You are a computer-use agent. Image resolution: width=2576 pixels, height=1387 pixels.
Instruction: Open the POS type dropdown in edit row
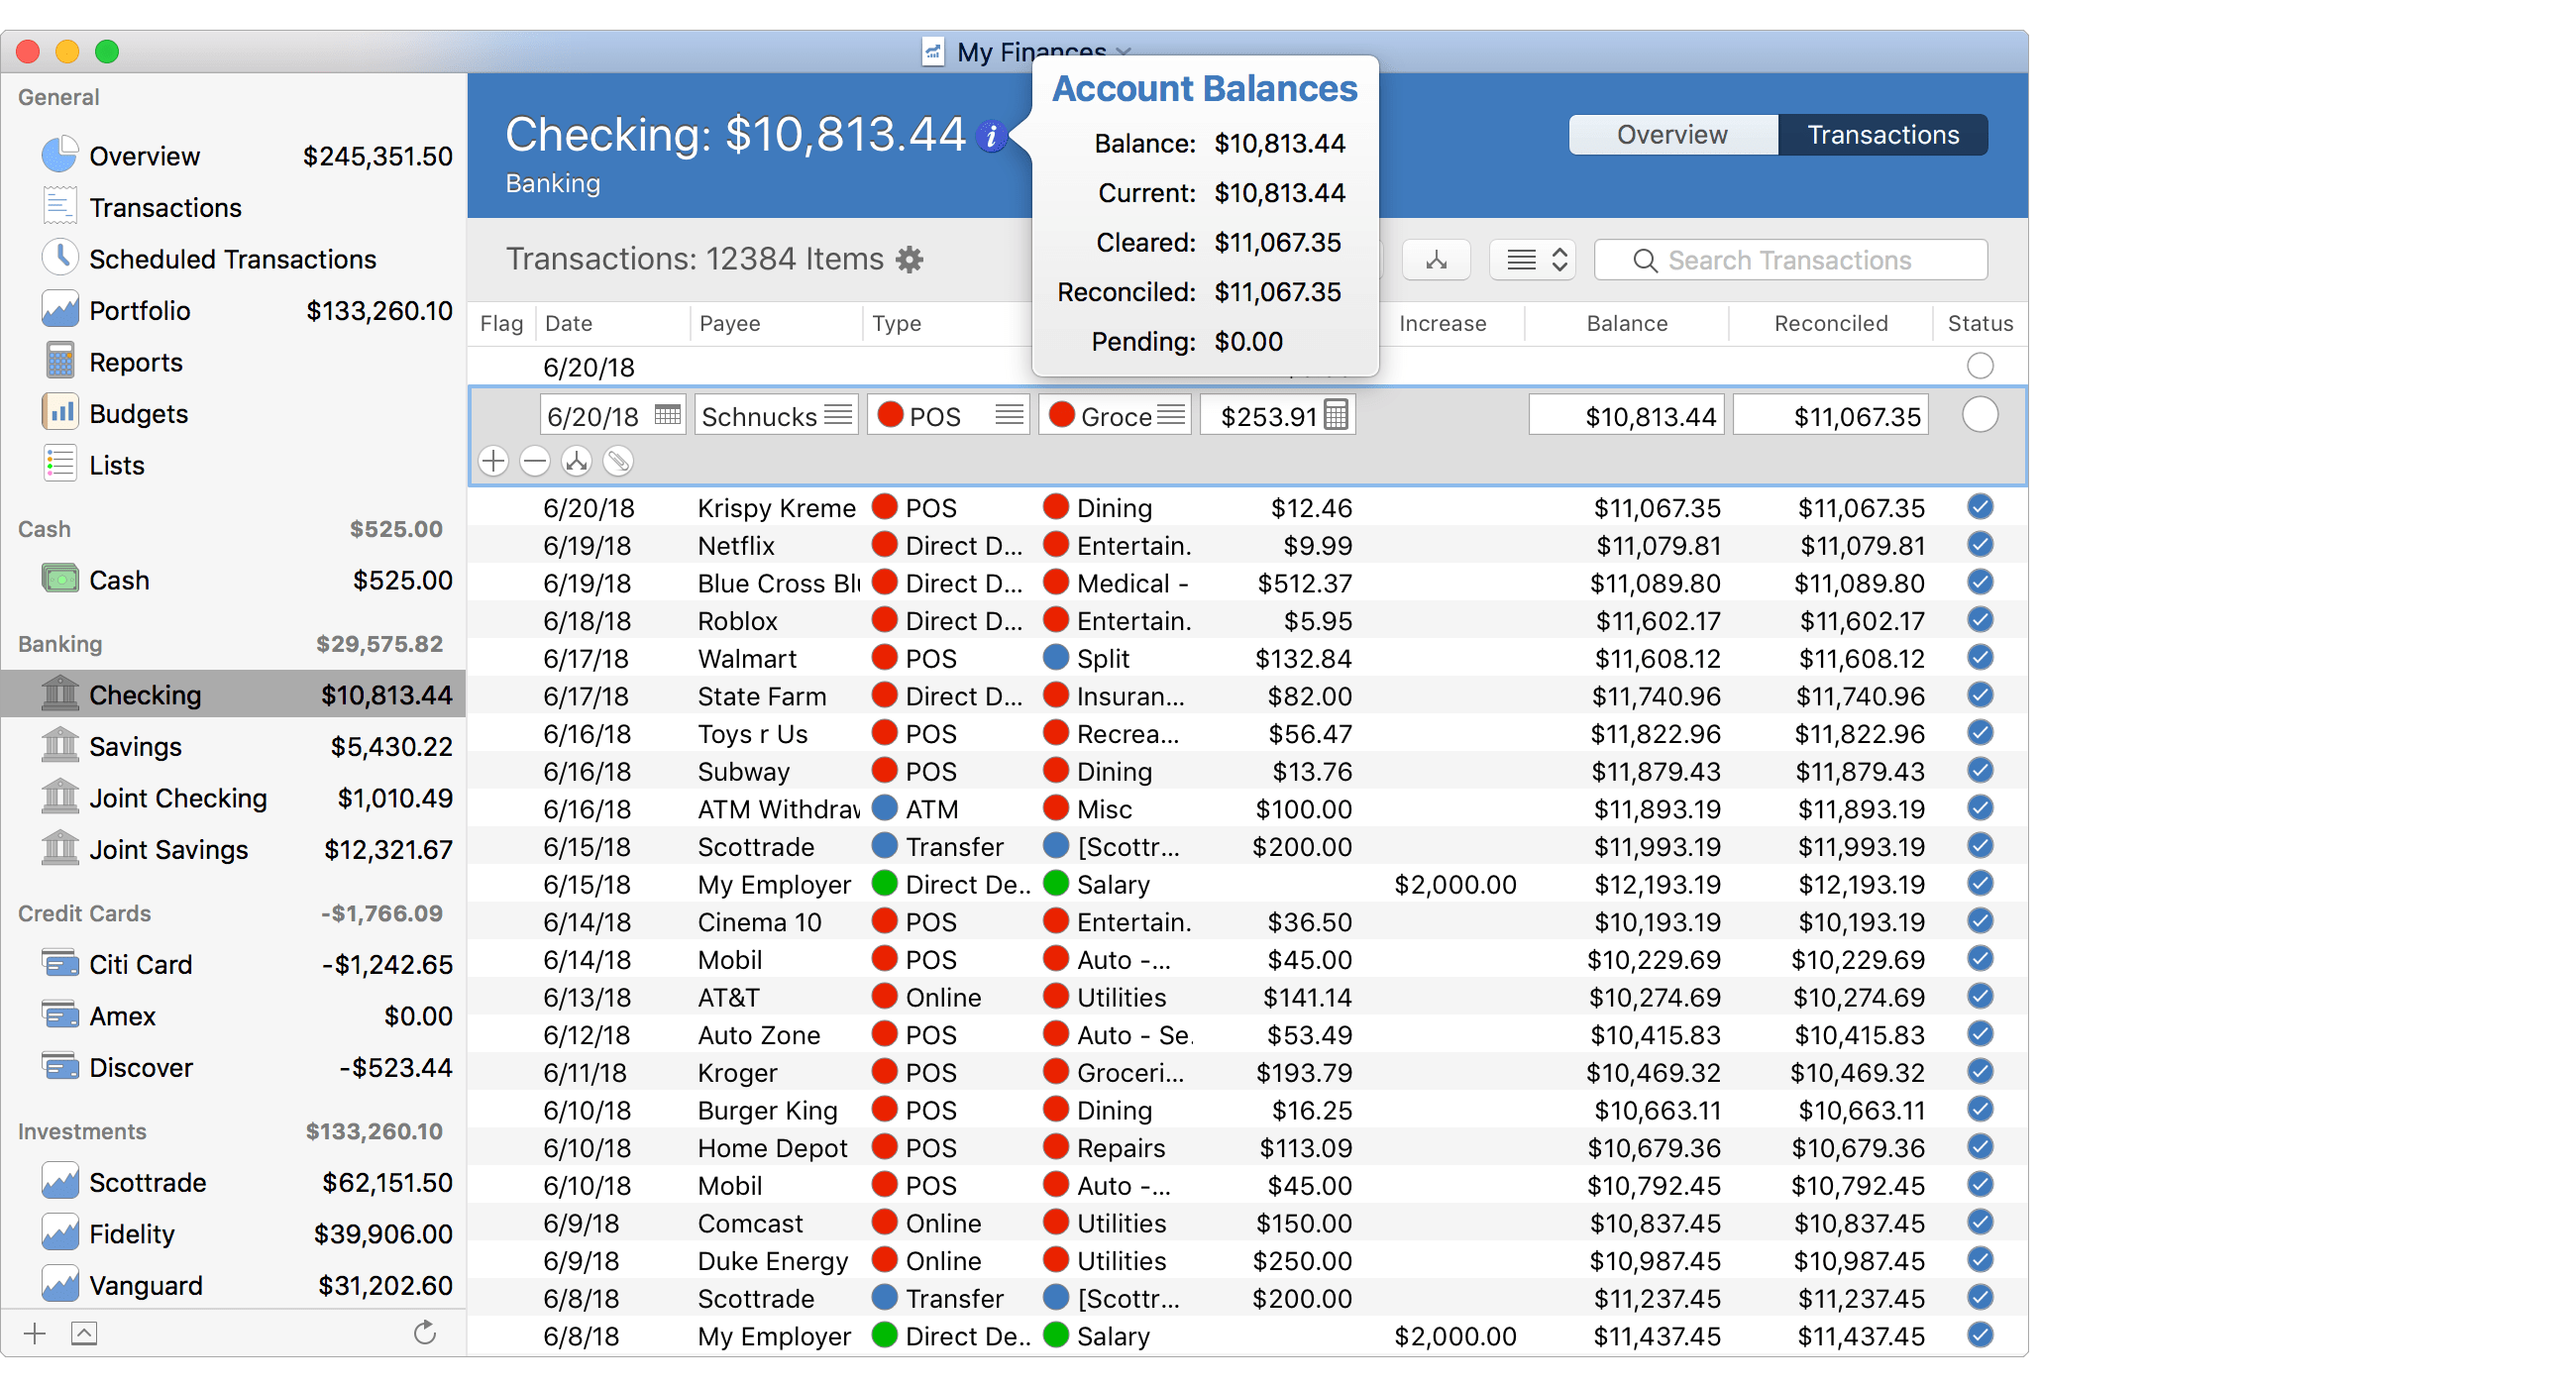click(x=1009, y=415)
